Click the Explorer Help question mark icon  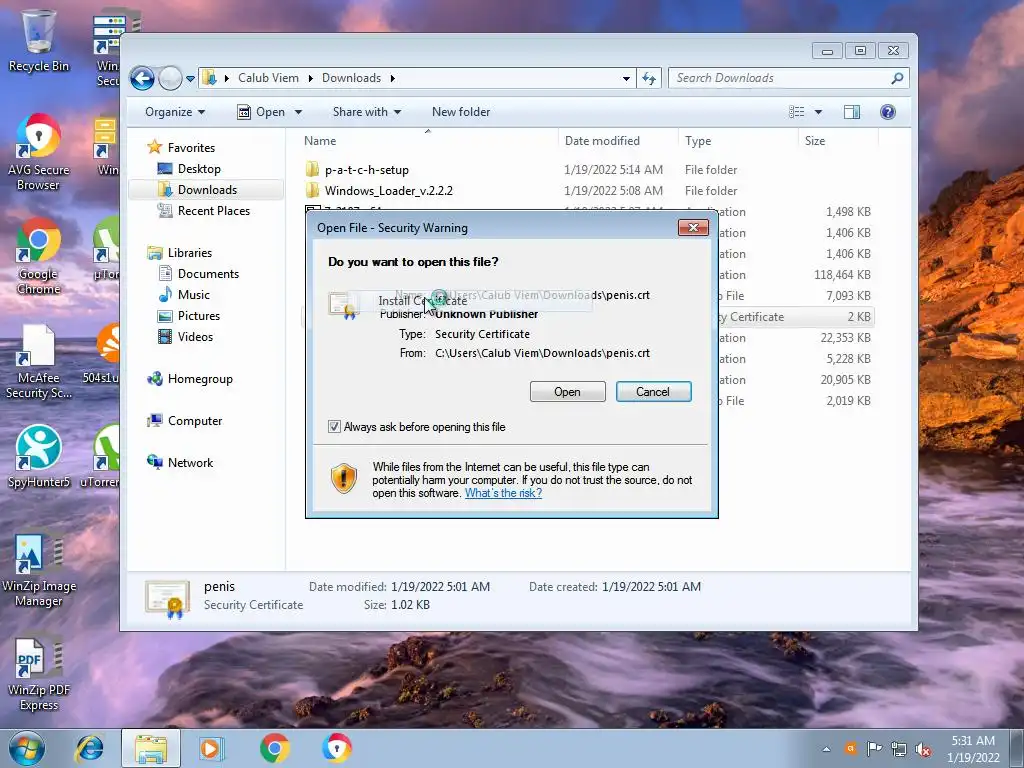click(x=888, y=112)
